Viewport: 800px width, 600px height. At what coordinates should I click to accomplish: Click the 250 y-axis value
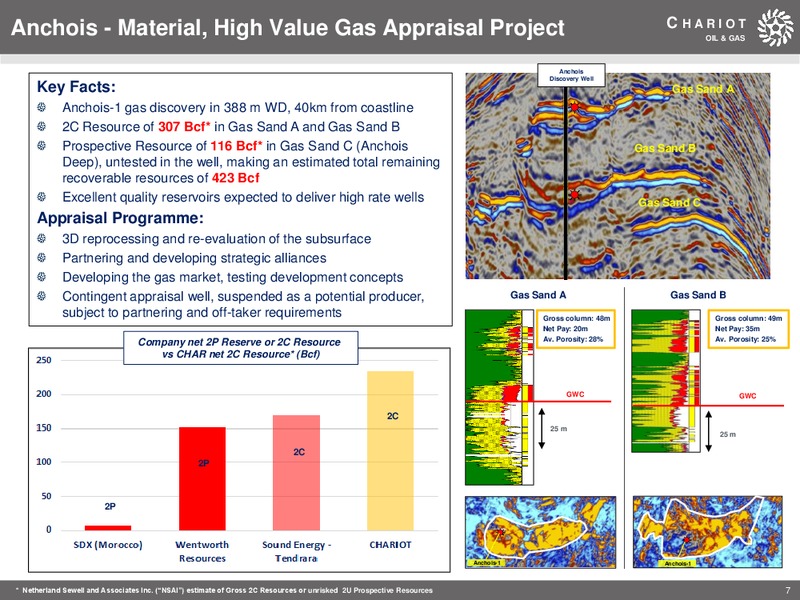click(44, 360)
